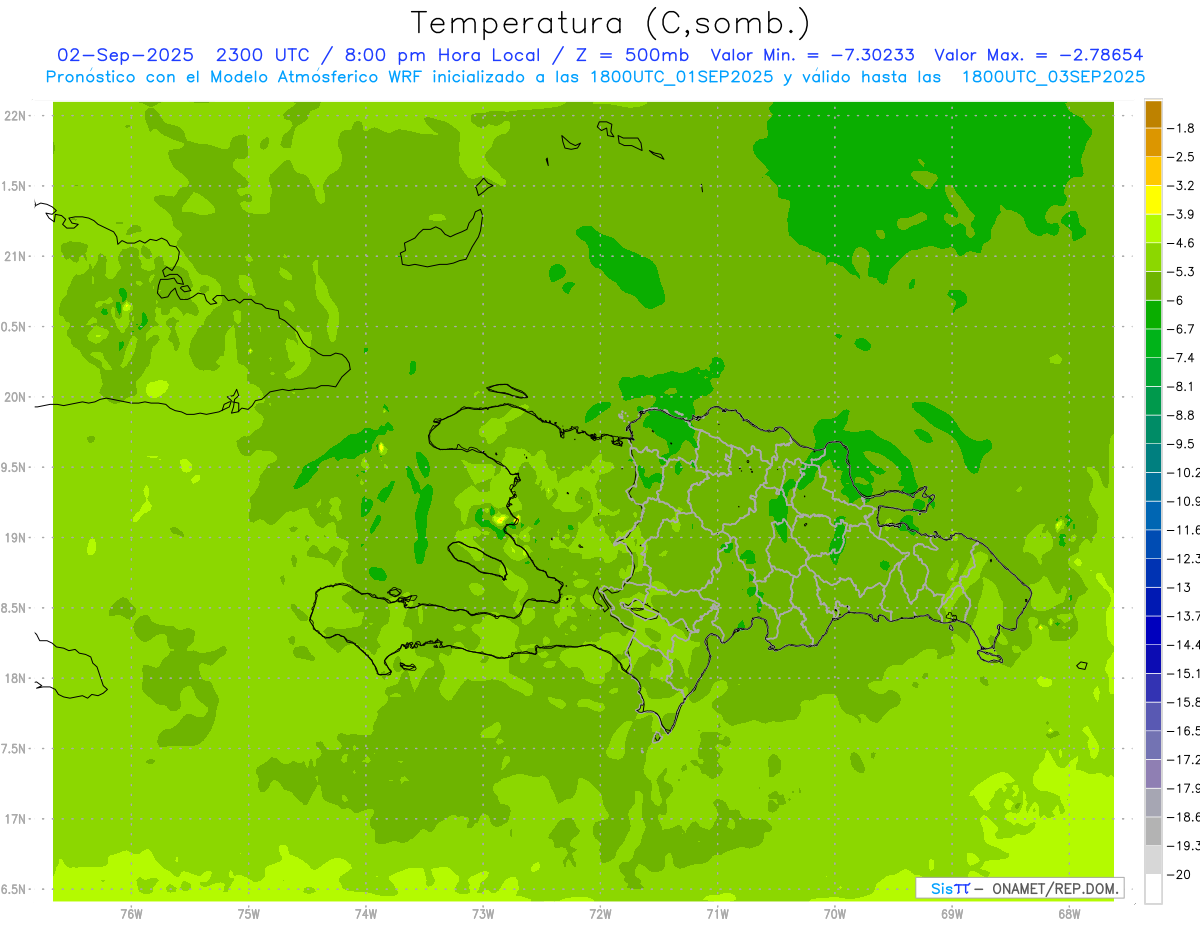The width and height of the screenshot is (1200, 927).
Task: Click the "-6.7" colorbar label
Action: [x=1181, y=329]
